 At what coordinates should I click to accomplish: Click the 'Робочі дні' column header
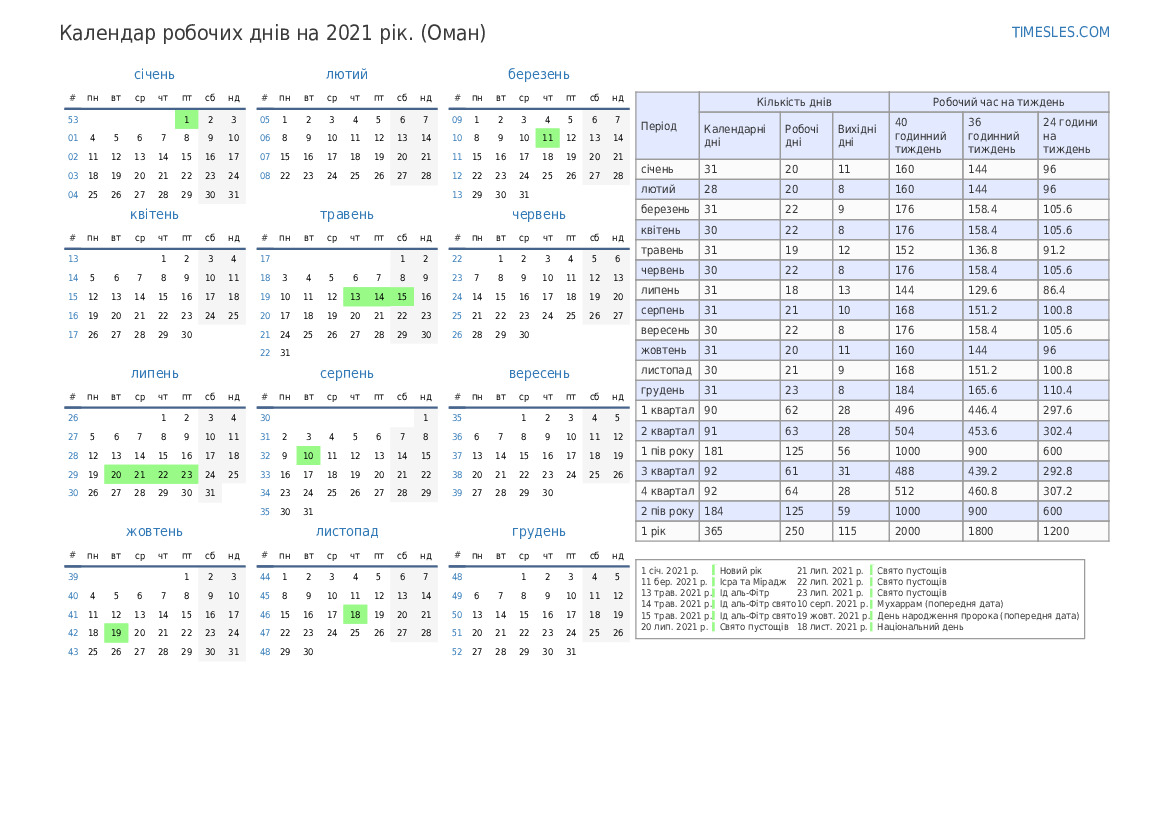[806, 136]
